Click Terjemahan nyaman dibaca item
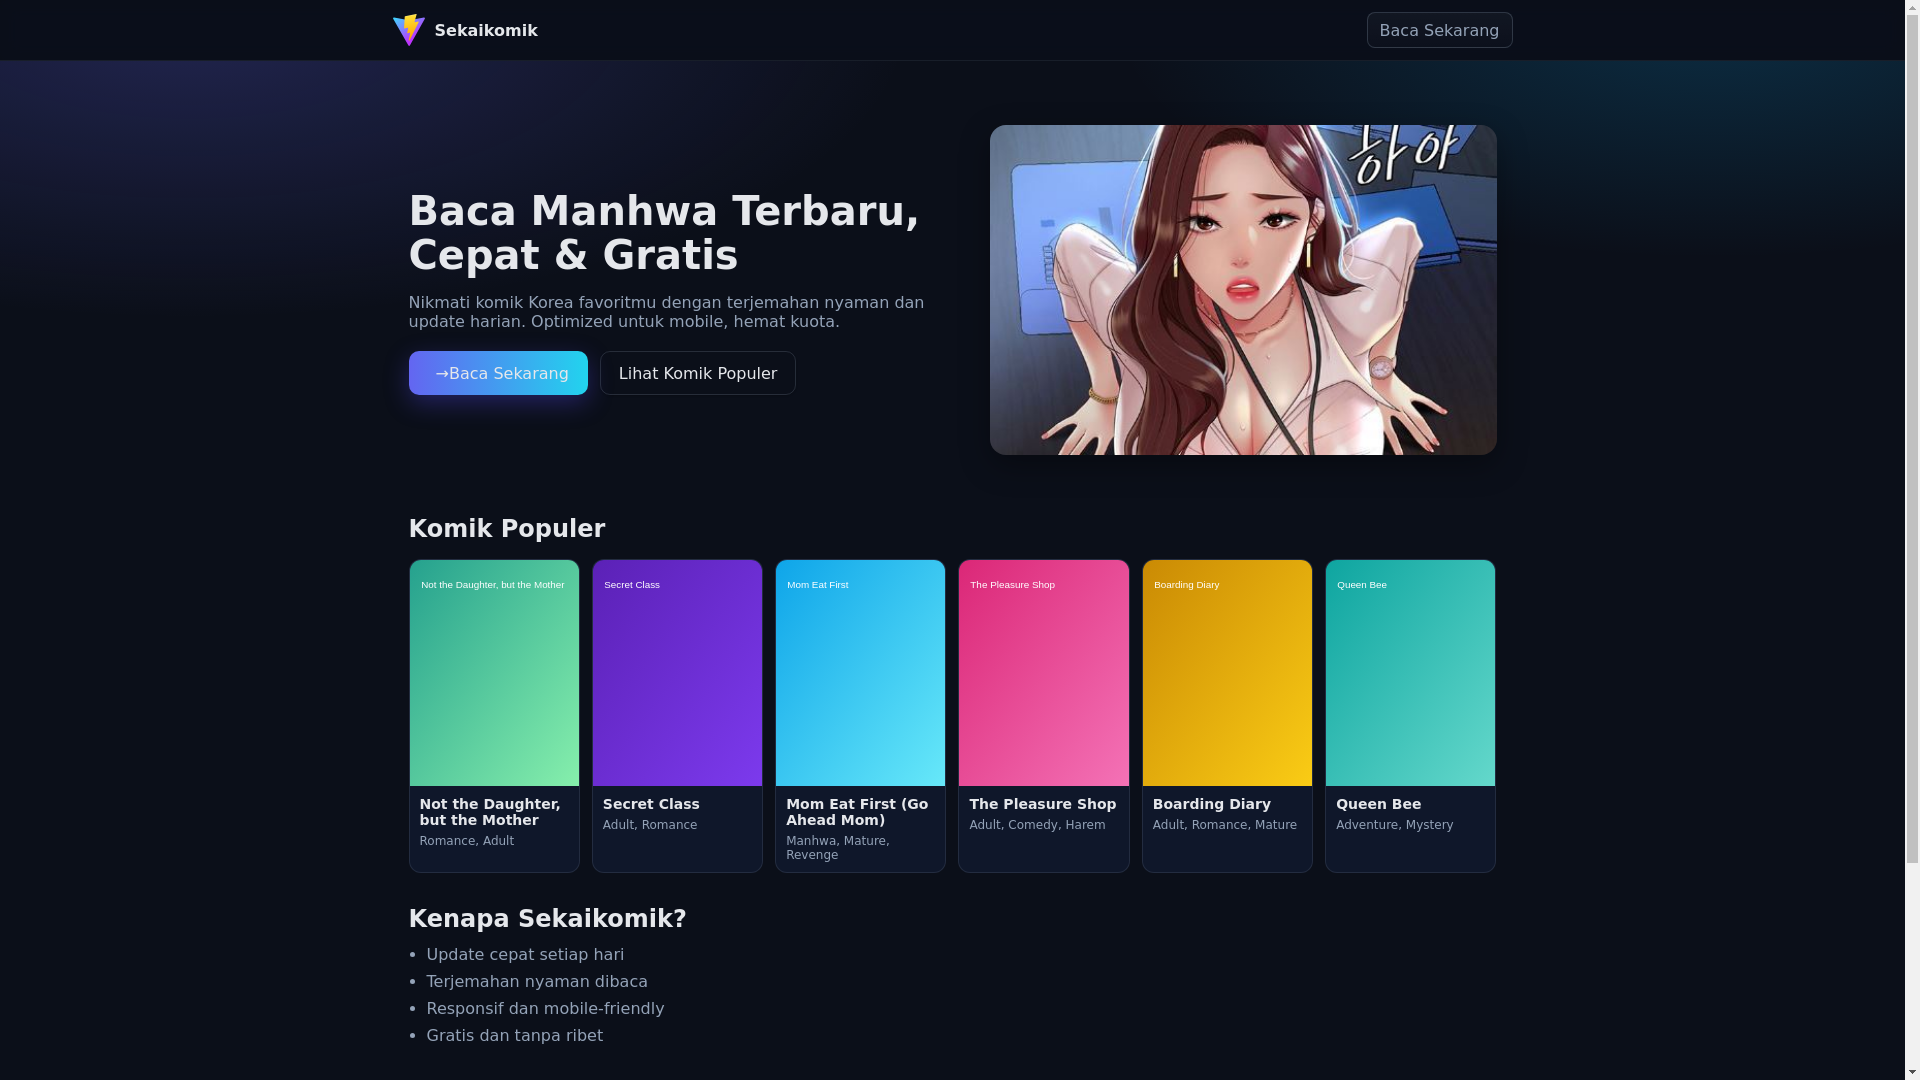 pos(537,982)
